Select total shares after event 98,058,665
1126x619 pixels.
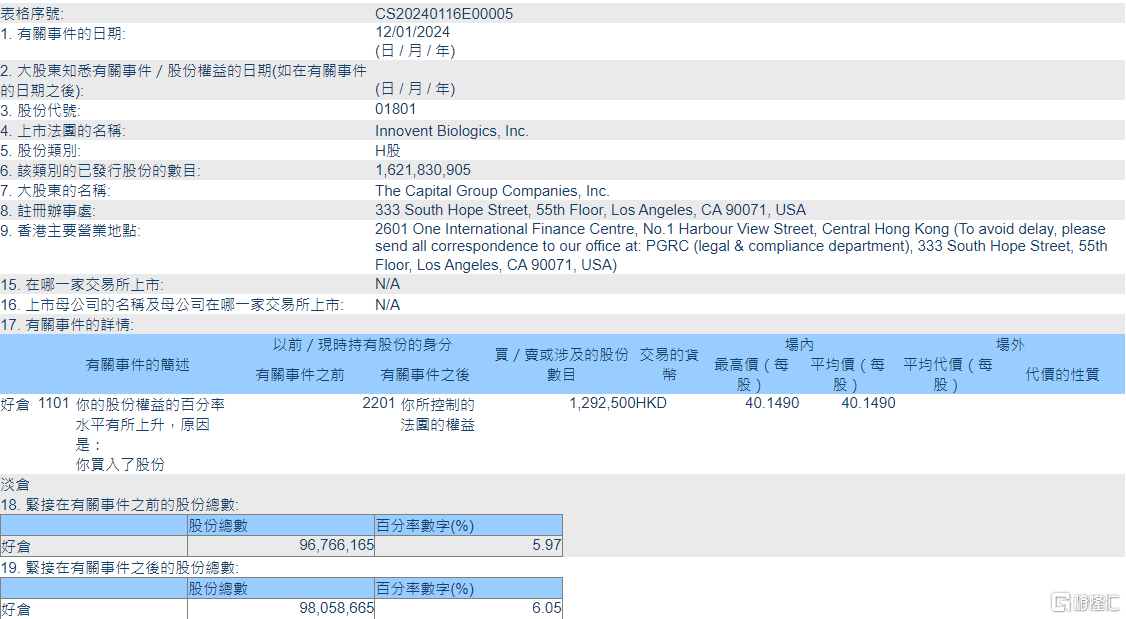337,609
